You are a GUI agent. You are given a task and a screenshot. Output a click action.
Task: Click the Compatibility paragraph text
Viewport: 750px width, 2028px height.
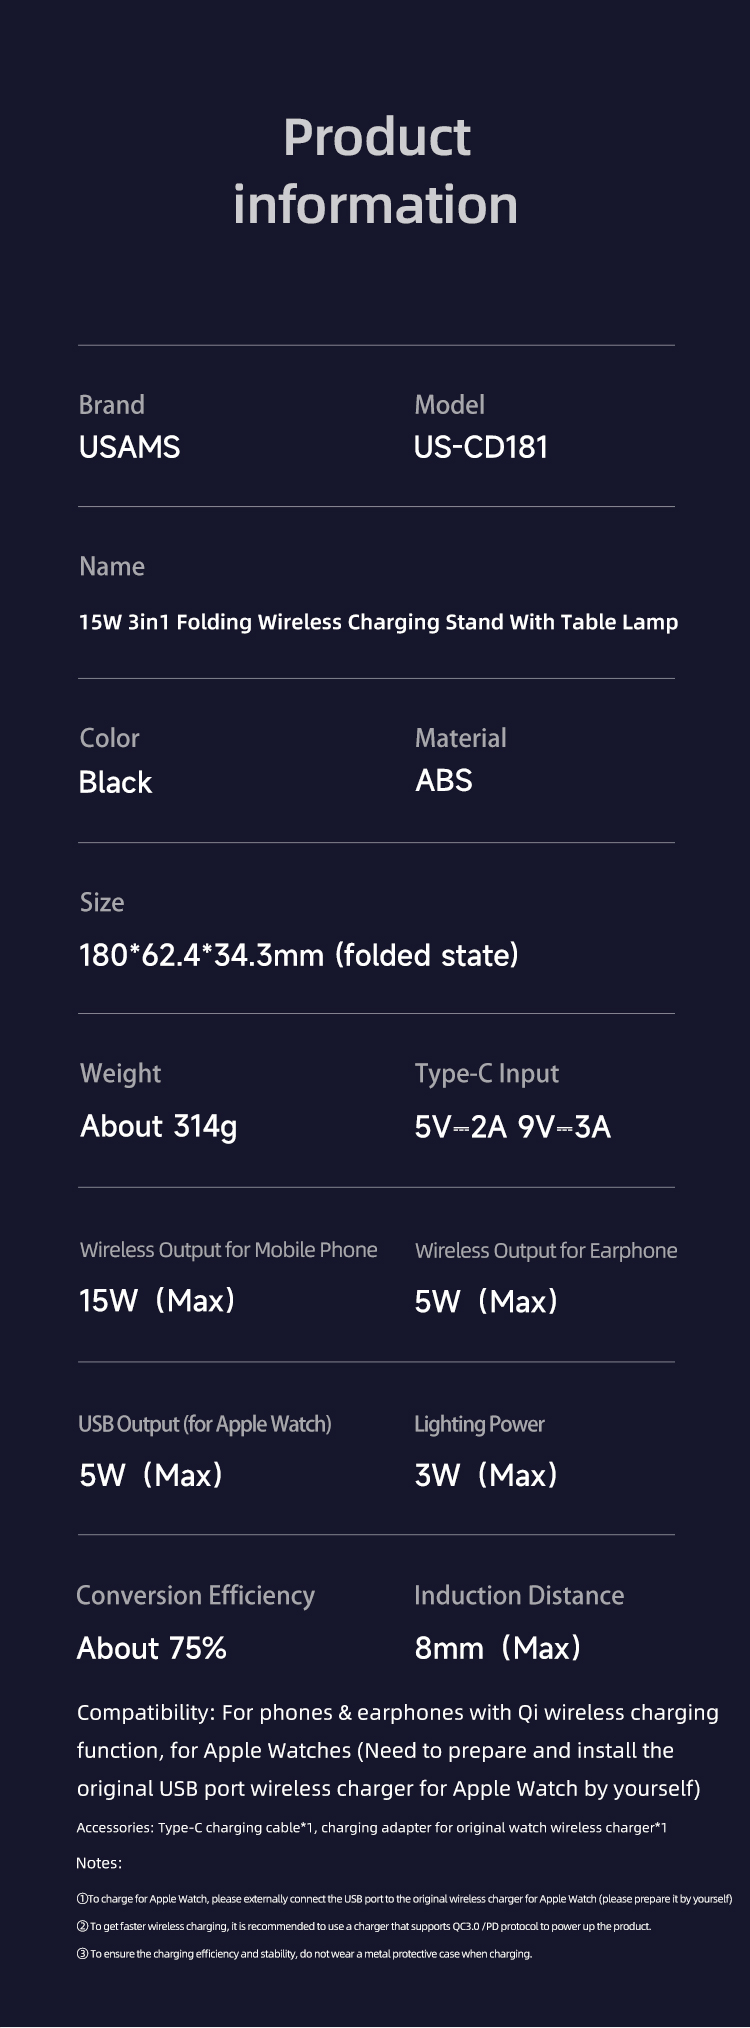398,1750
